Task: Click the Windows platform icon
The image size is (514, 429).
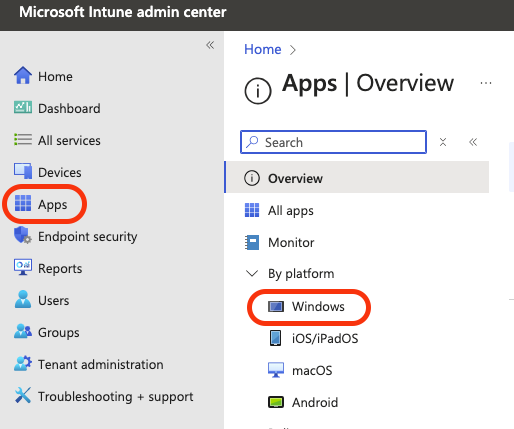Action: click(x=276, y=306)
